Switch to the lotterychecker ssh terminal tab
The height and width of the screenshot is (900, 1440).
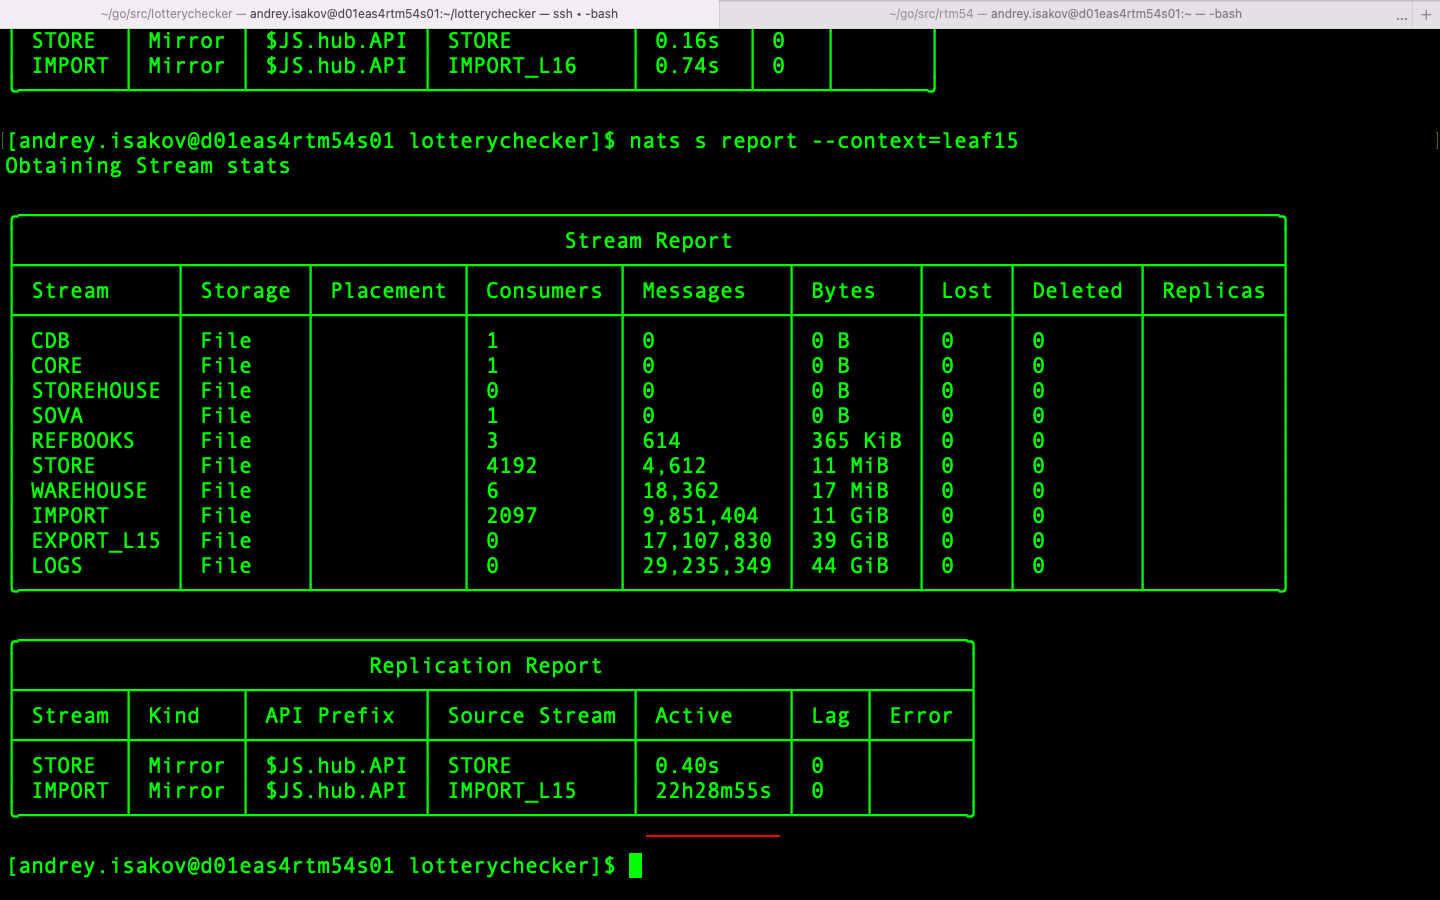[x=359, y=14]
